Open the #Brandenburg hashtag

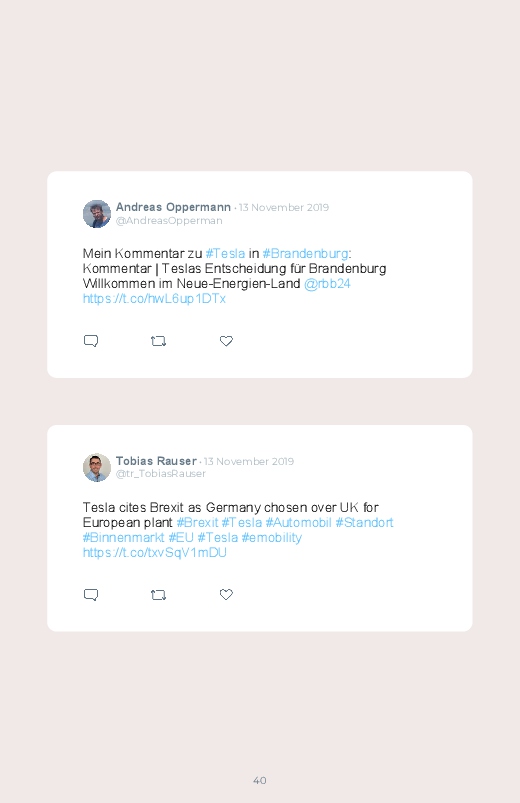click(x=305, y=253)
